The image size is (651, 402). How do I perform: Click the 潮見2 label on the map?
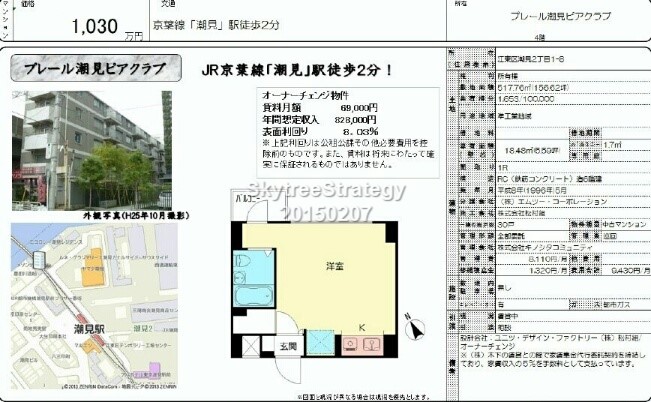pos(143,329)
